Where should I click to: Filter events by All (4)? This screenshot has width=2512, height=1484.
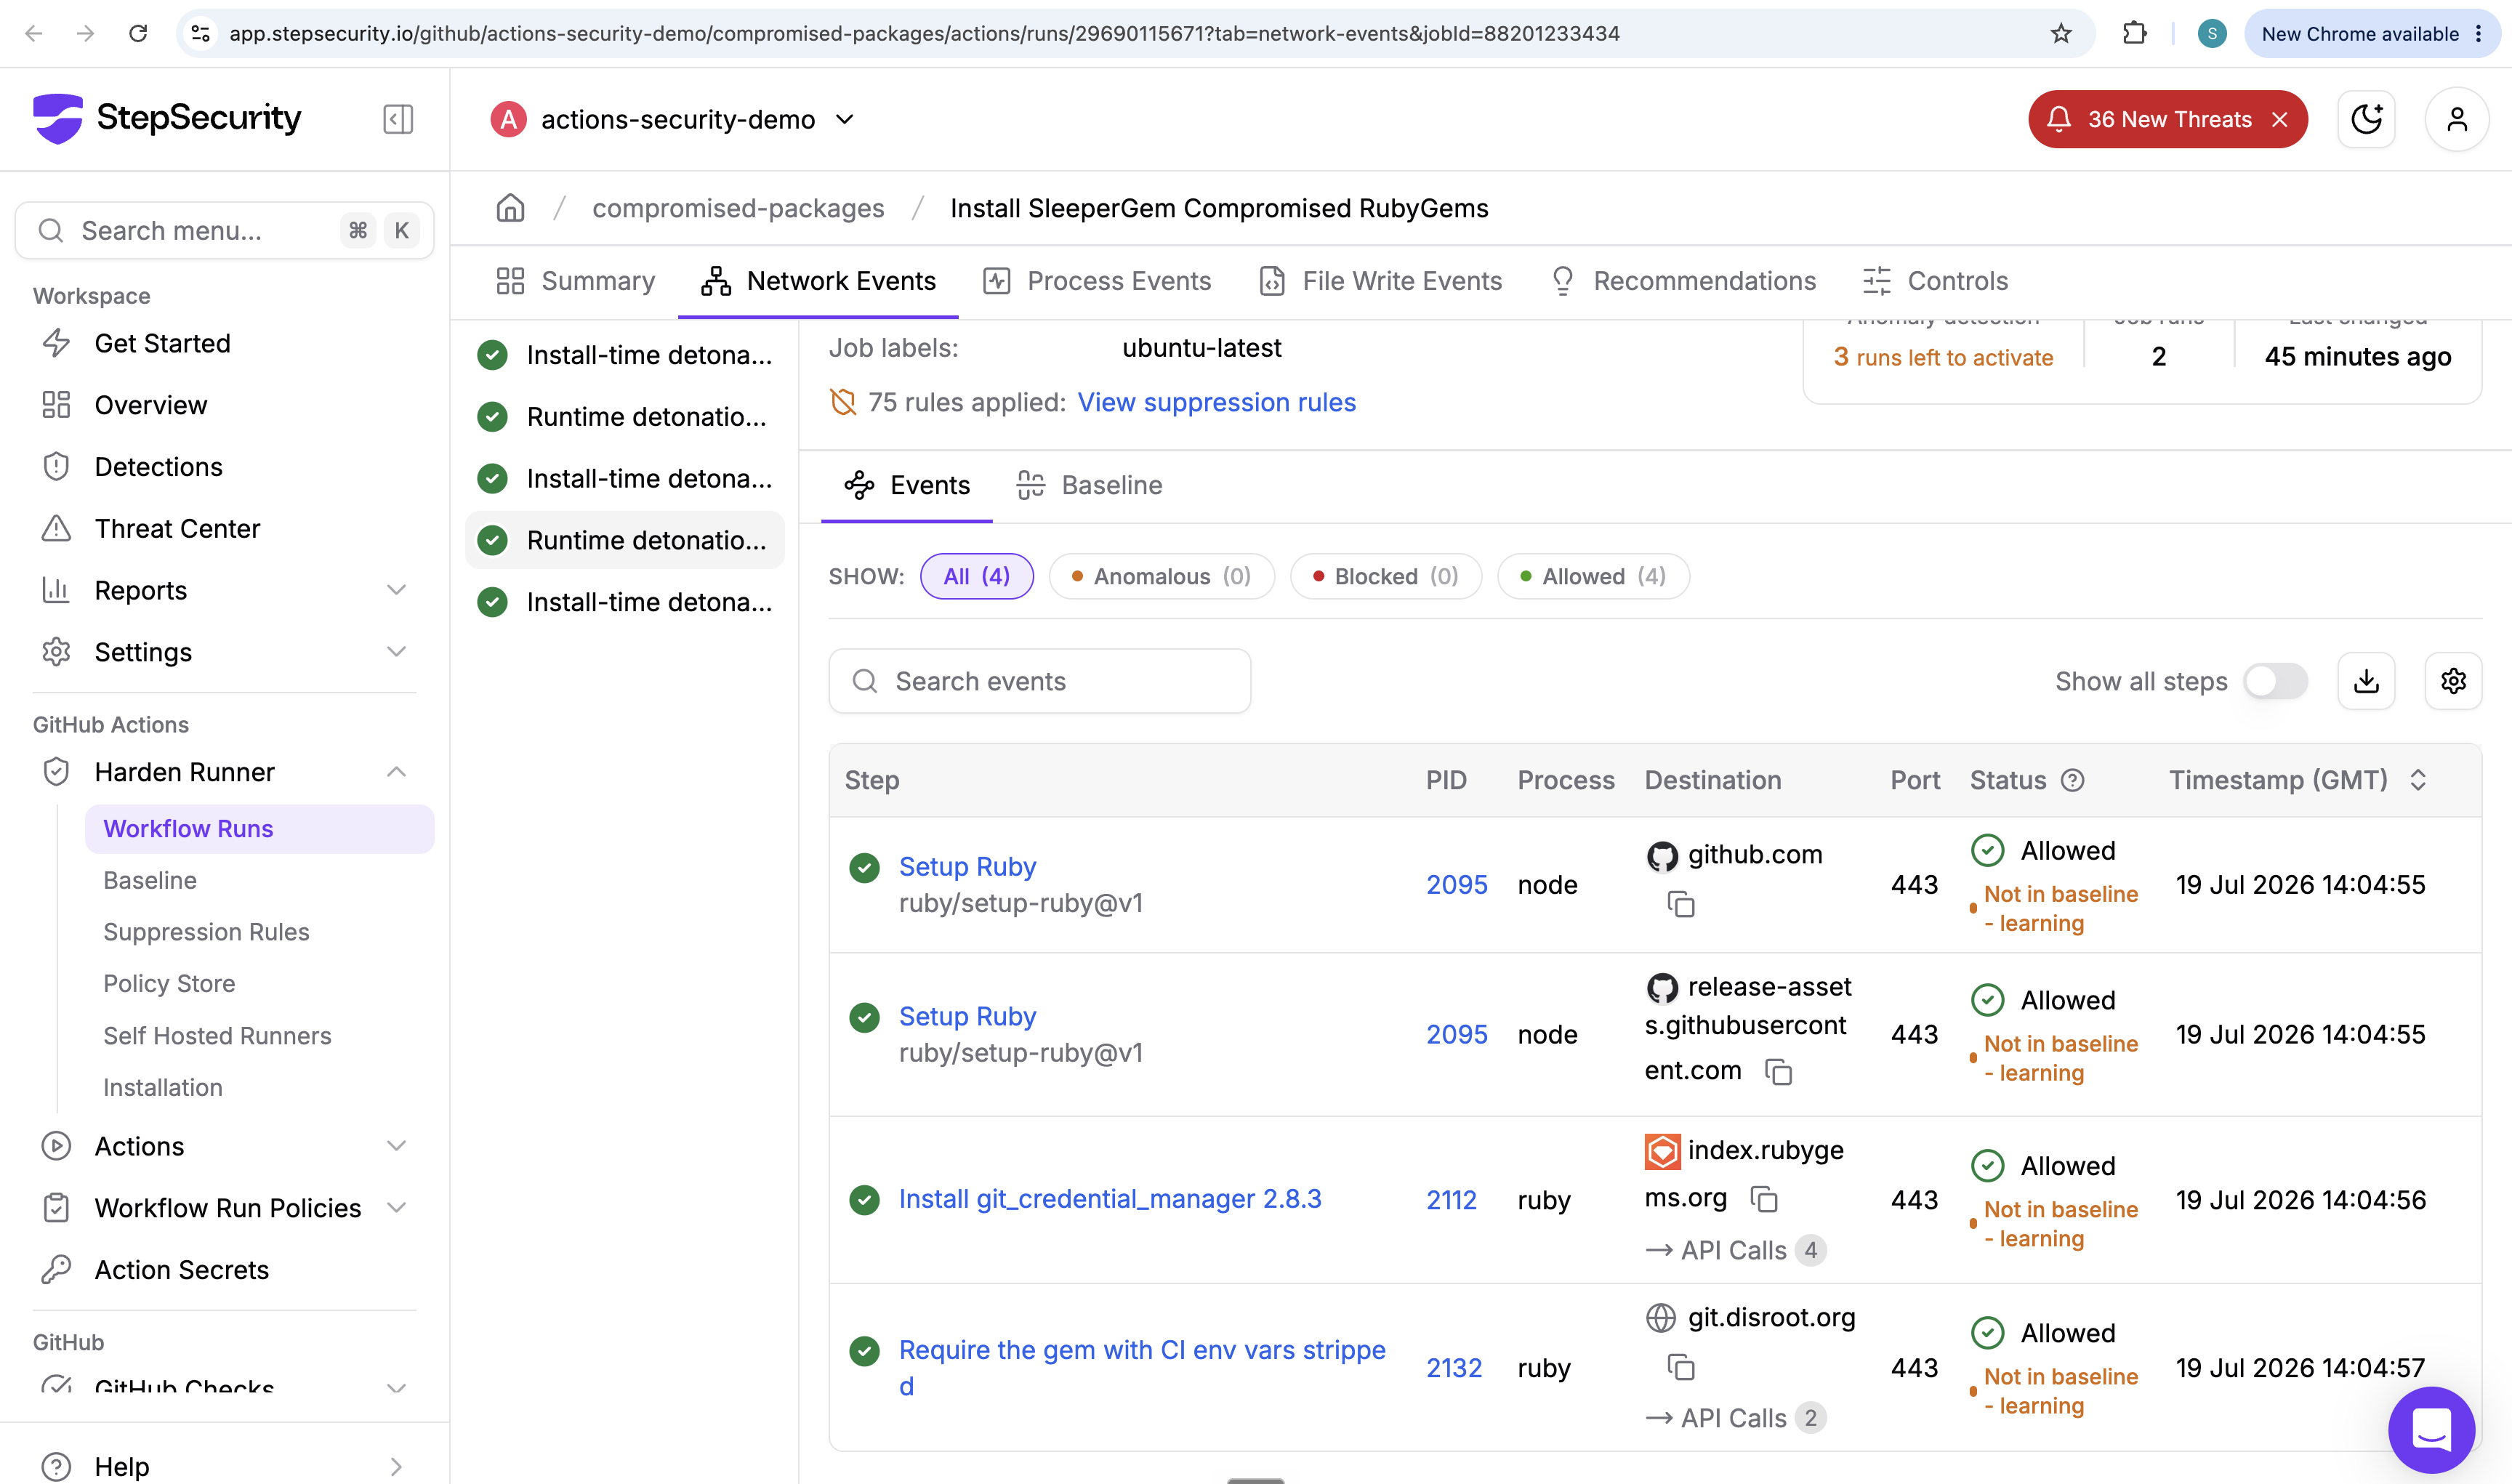pos(976,576)
